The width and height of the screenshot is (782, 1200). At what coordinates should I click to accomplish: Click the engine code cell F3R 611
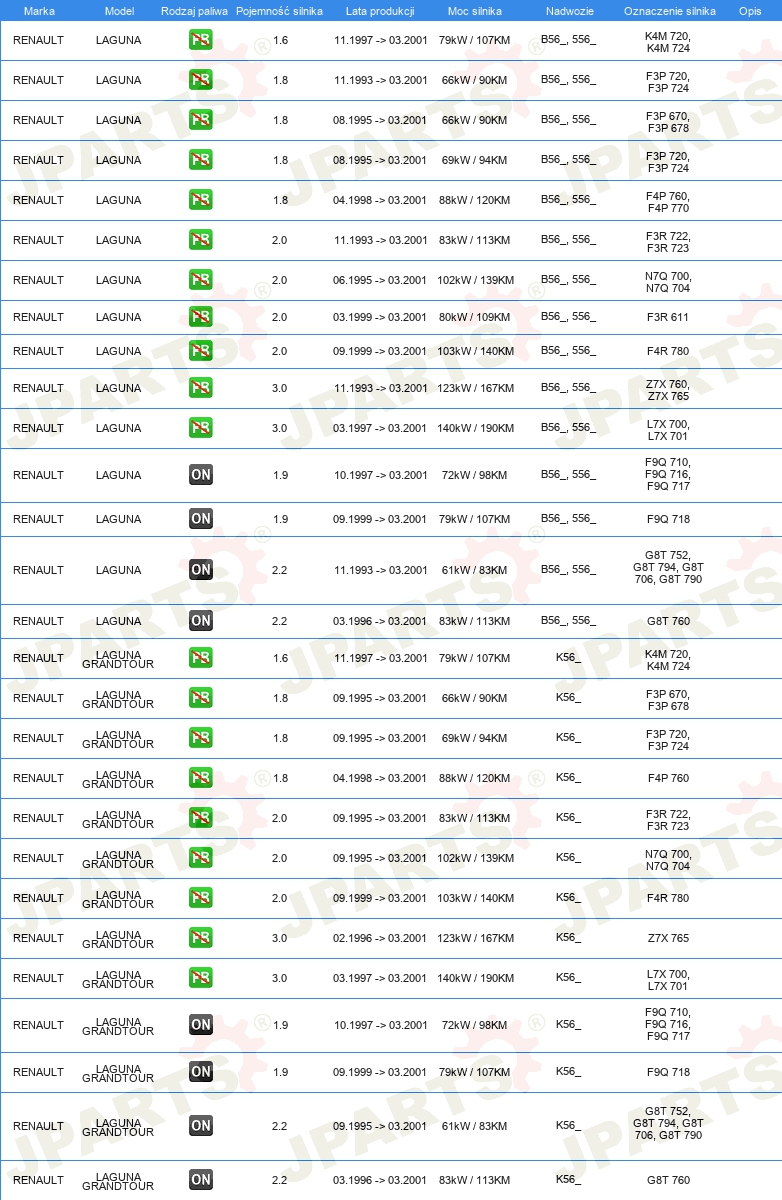tap(668, 317)
